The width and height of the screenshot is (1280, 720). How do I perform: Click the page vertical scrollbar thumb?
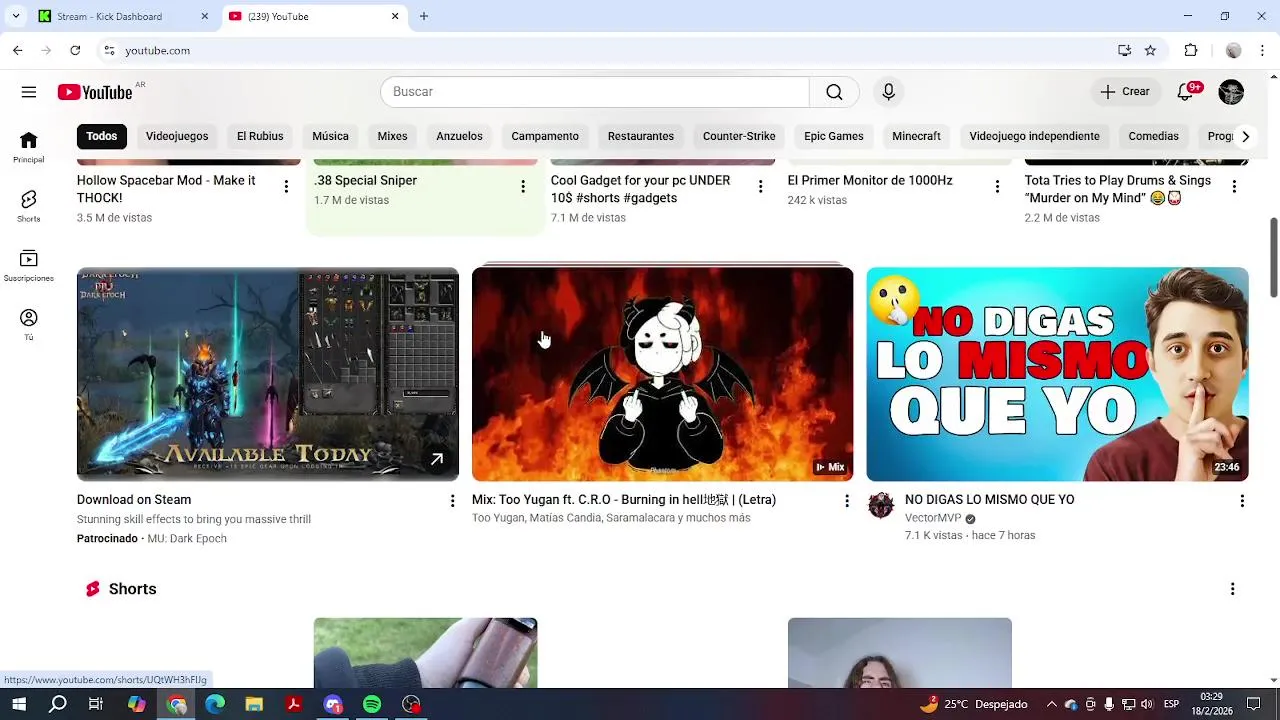coord(1274,257)
